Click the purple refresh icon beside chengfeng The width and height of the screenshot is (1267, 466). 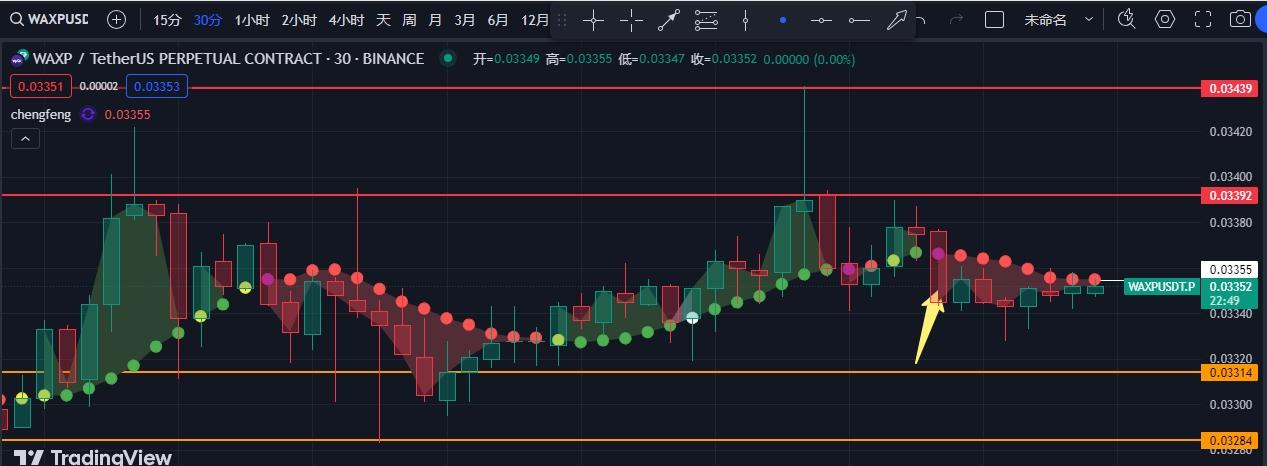click(x=88, y=114)
